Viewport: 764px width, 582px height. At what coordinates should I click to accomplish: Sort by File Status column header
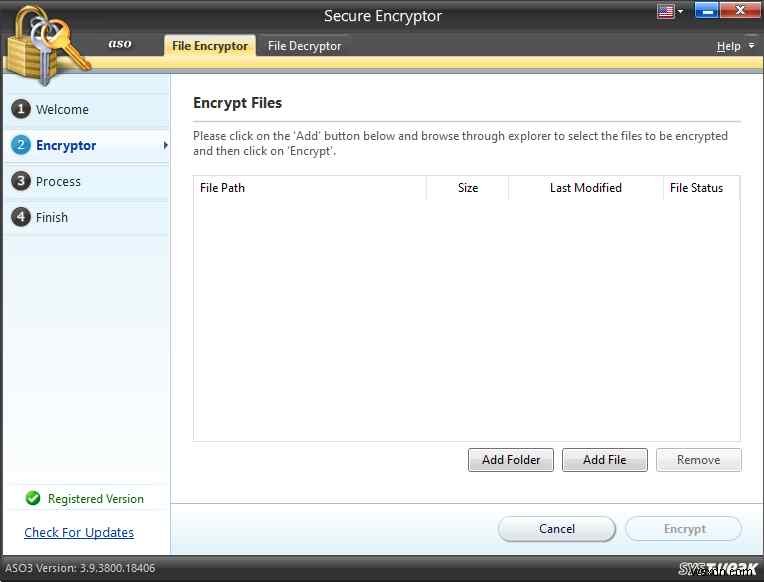click(x=702, y=188)
